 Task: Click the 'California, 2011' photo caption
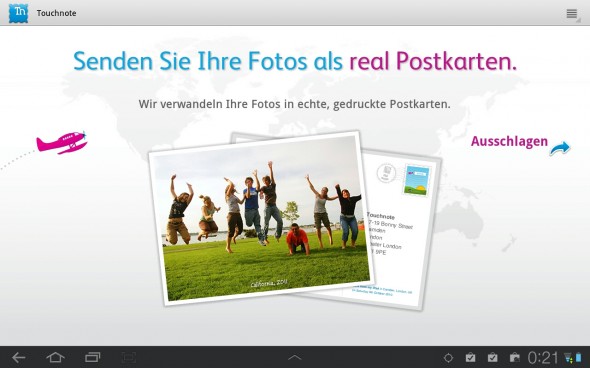point(269,283)
